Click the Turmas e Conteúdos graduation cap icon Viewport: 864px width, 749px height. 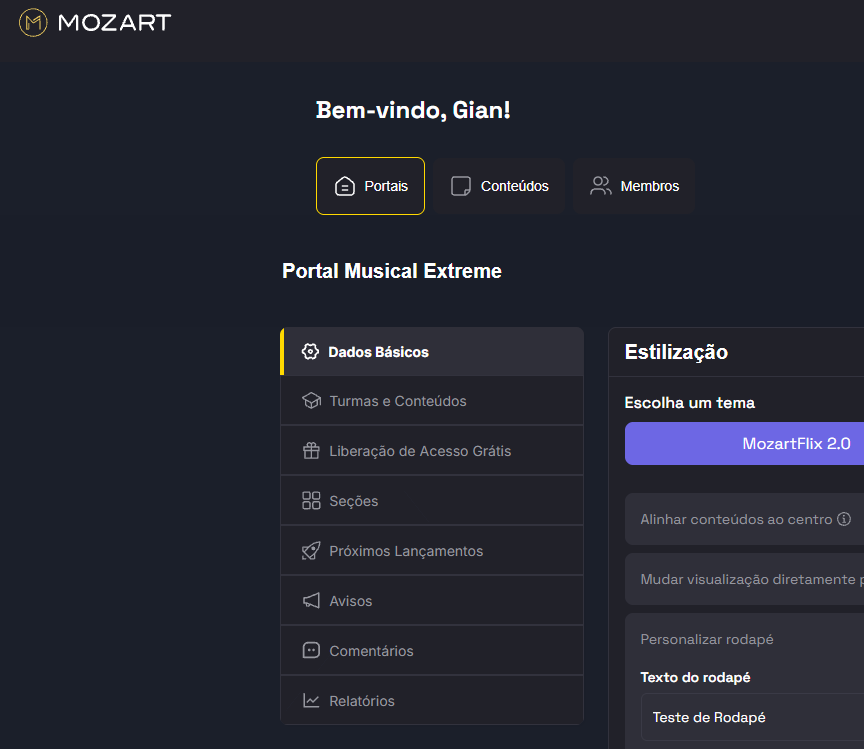coord(311,401)
